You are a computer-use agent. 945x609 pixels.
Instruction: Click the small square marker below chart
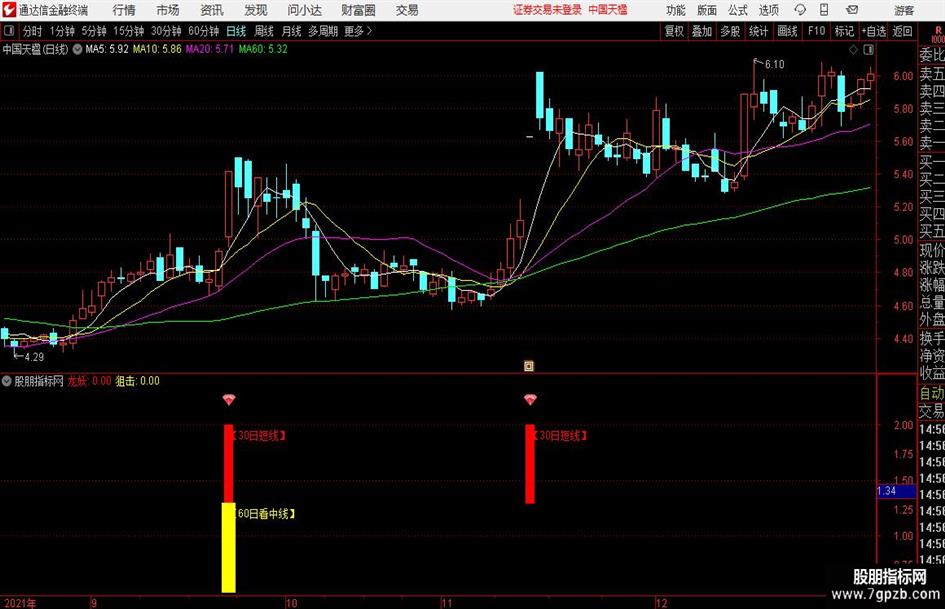coord(529,365)
